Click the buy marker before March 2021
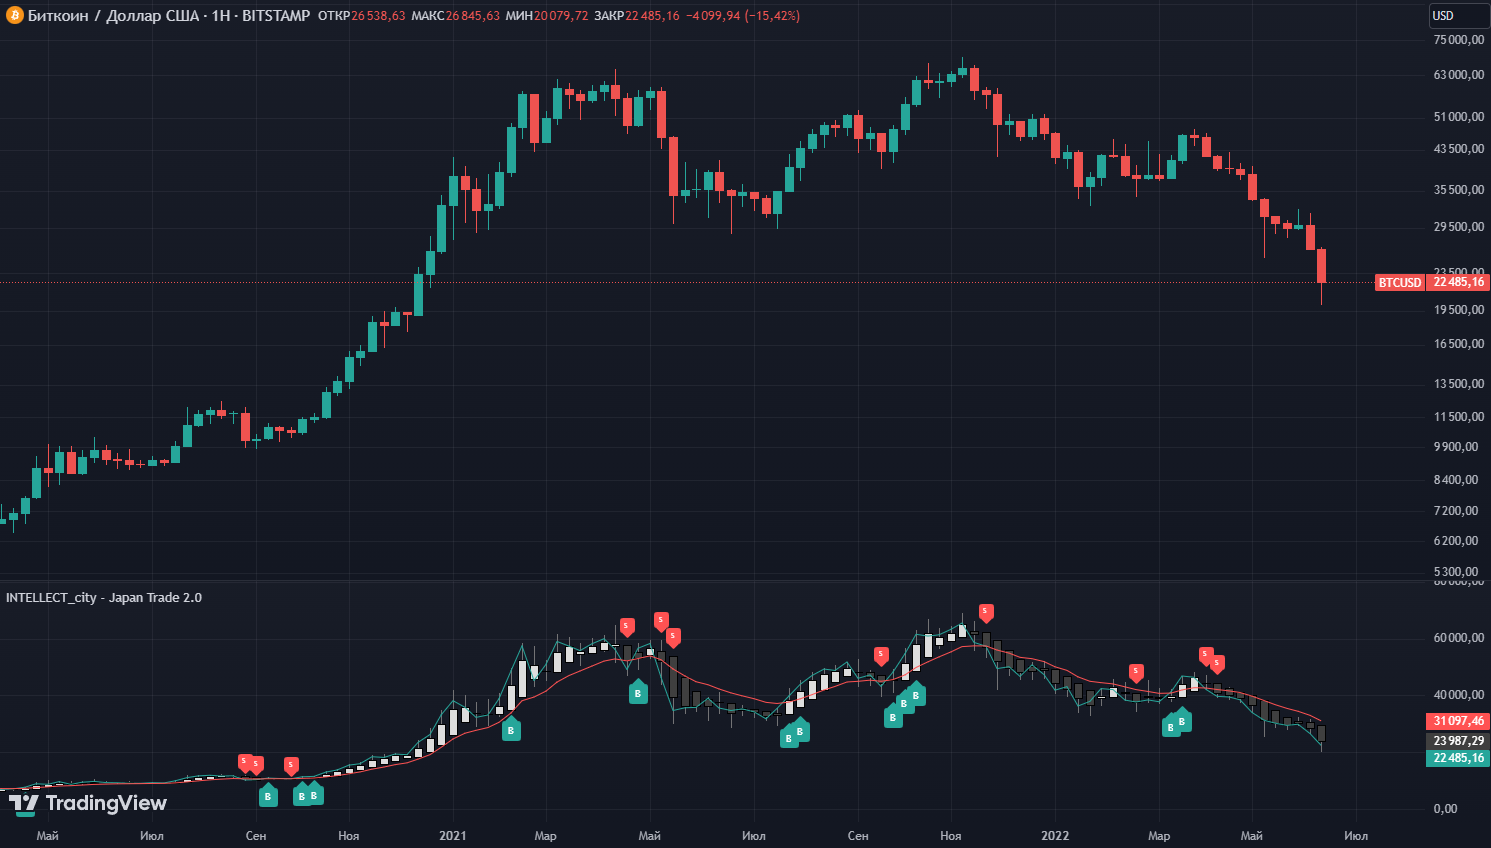1491x848 pixels. 511,730
